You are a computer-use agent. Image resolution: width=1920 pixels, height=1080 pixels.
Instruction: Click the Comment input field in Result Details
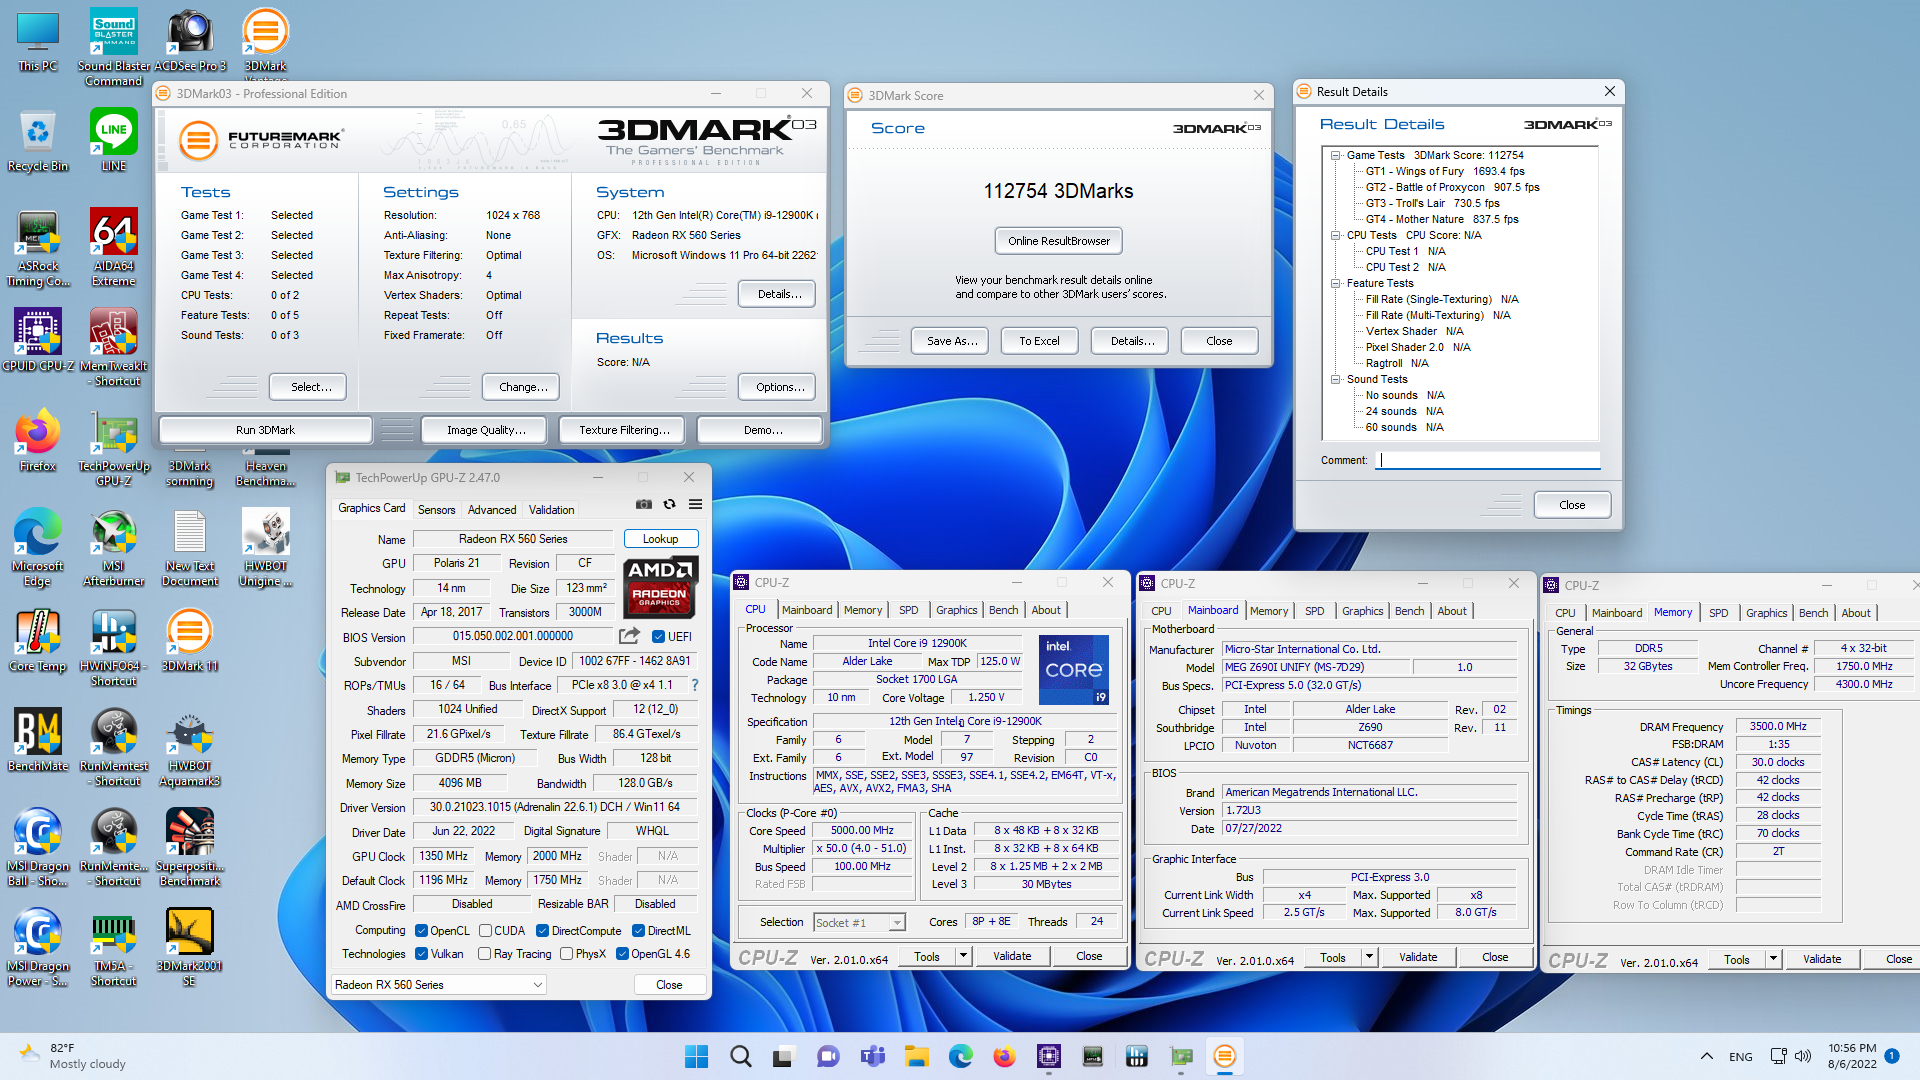1489,460
